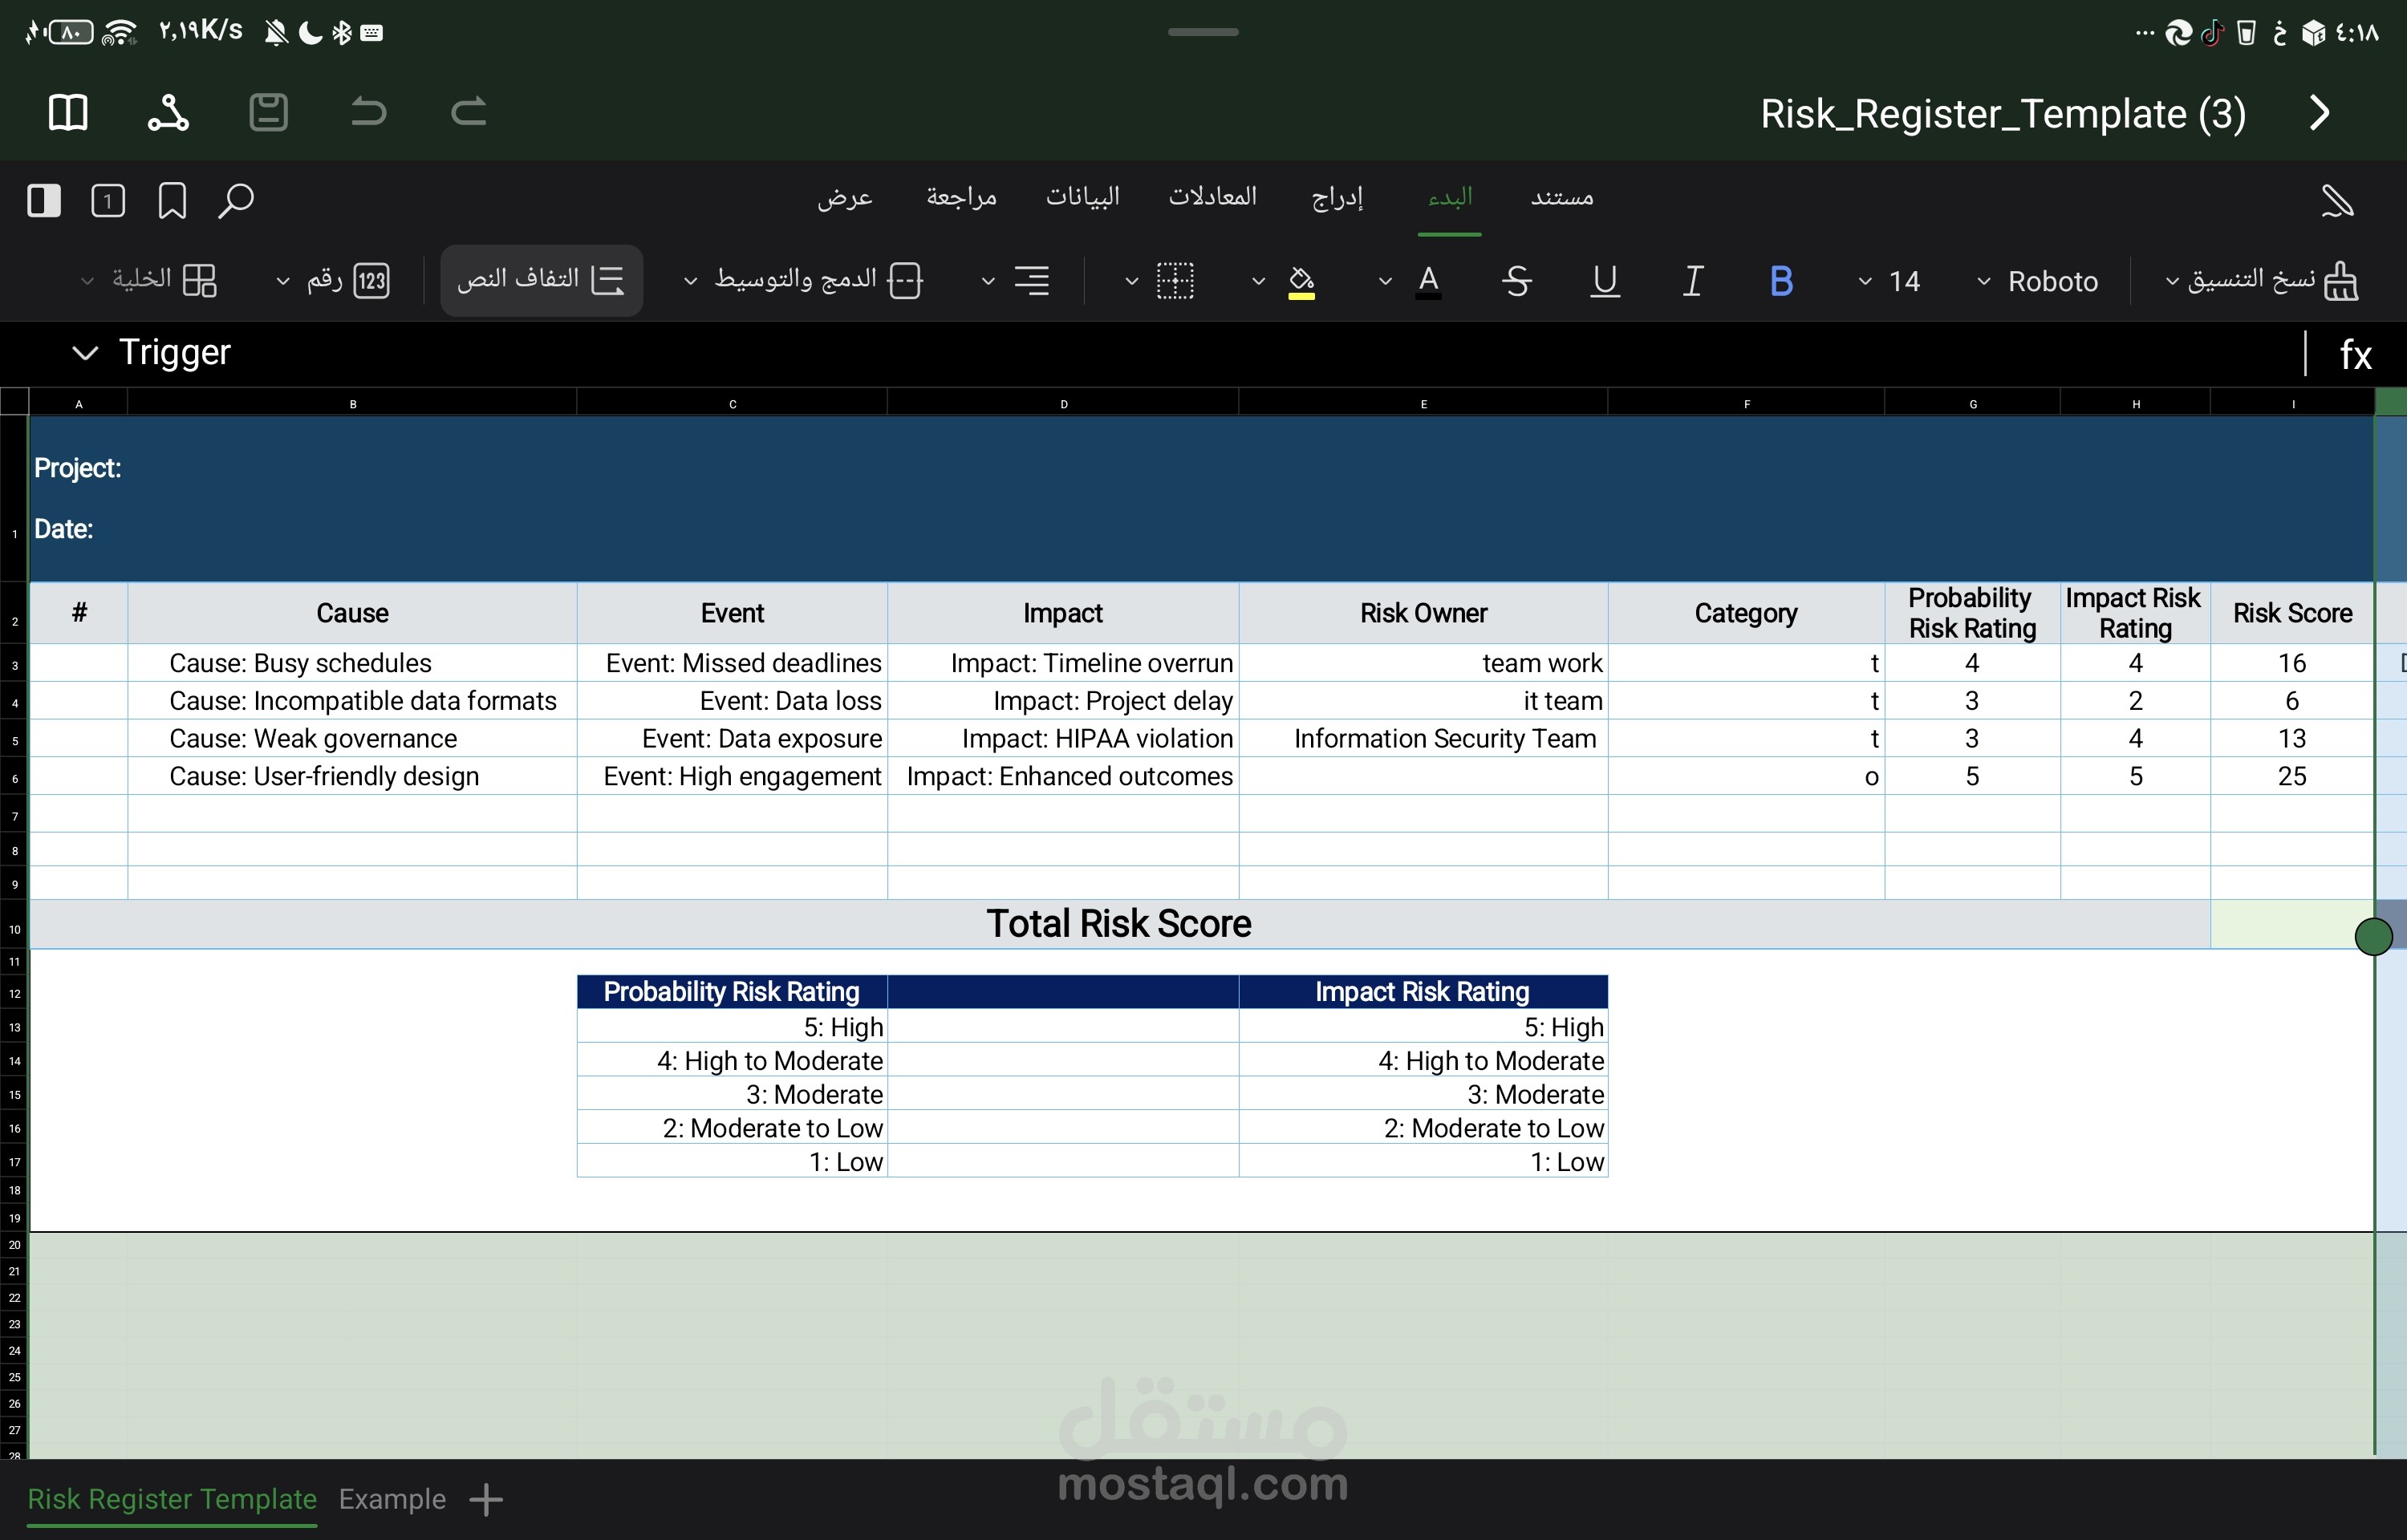Set text alignment icon
Screen dimensions: 2407x1540
click(1032, 281)
